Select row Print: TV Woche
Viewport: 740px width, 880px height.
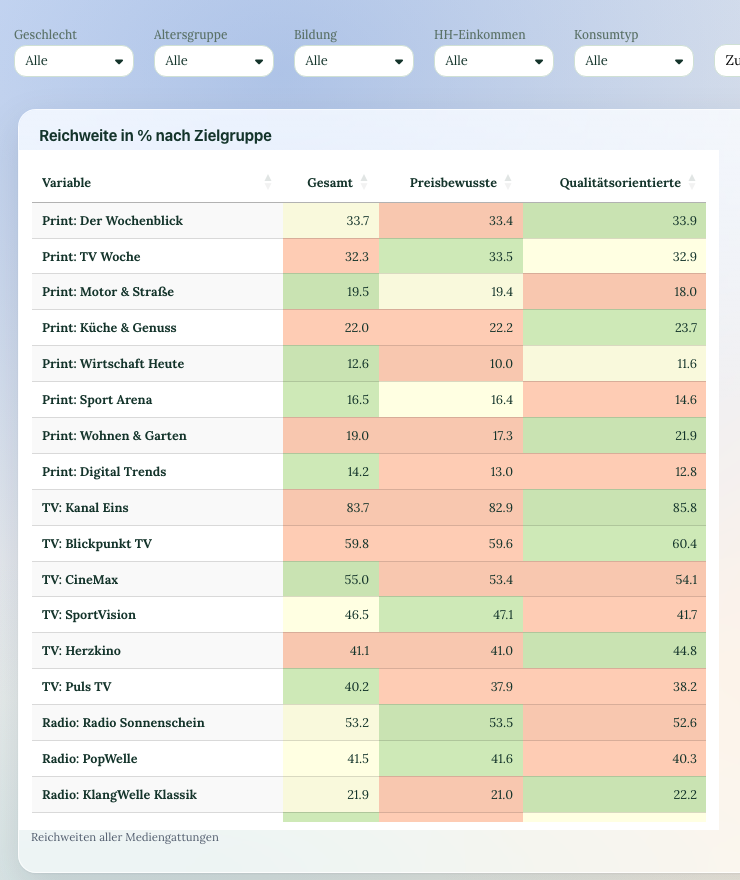(369, 256)
